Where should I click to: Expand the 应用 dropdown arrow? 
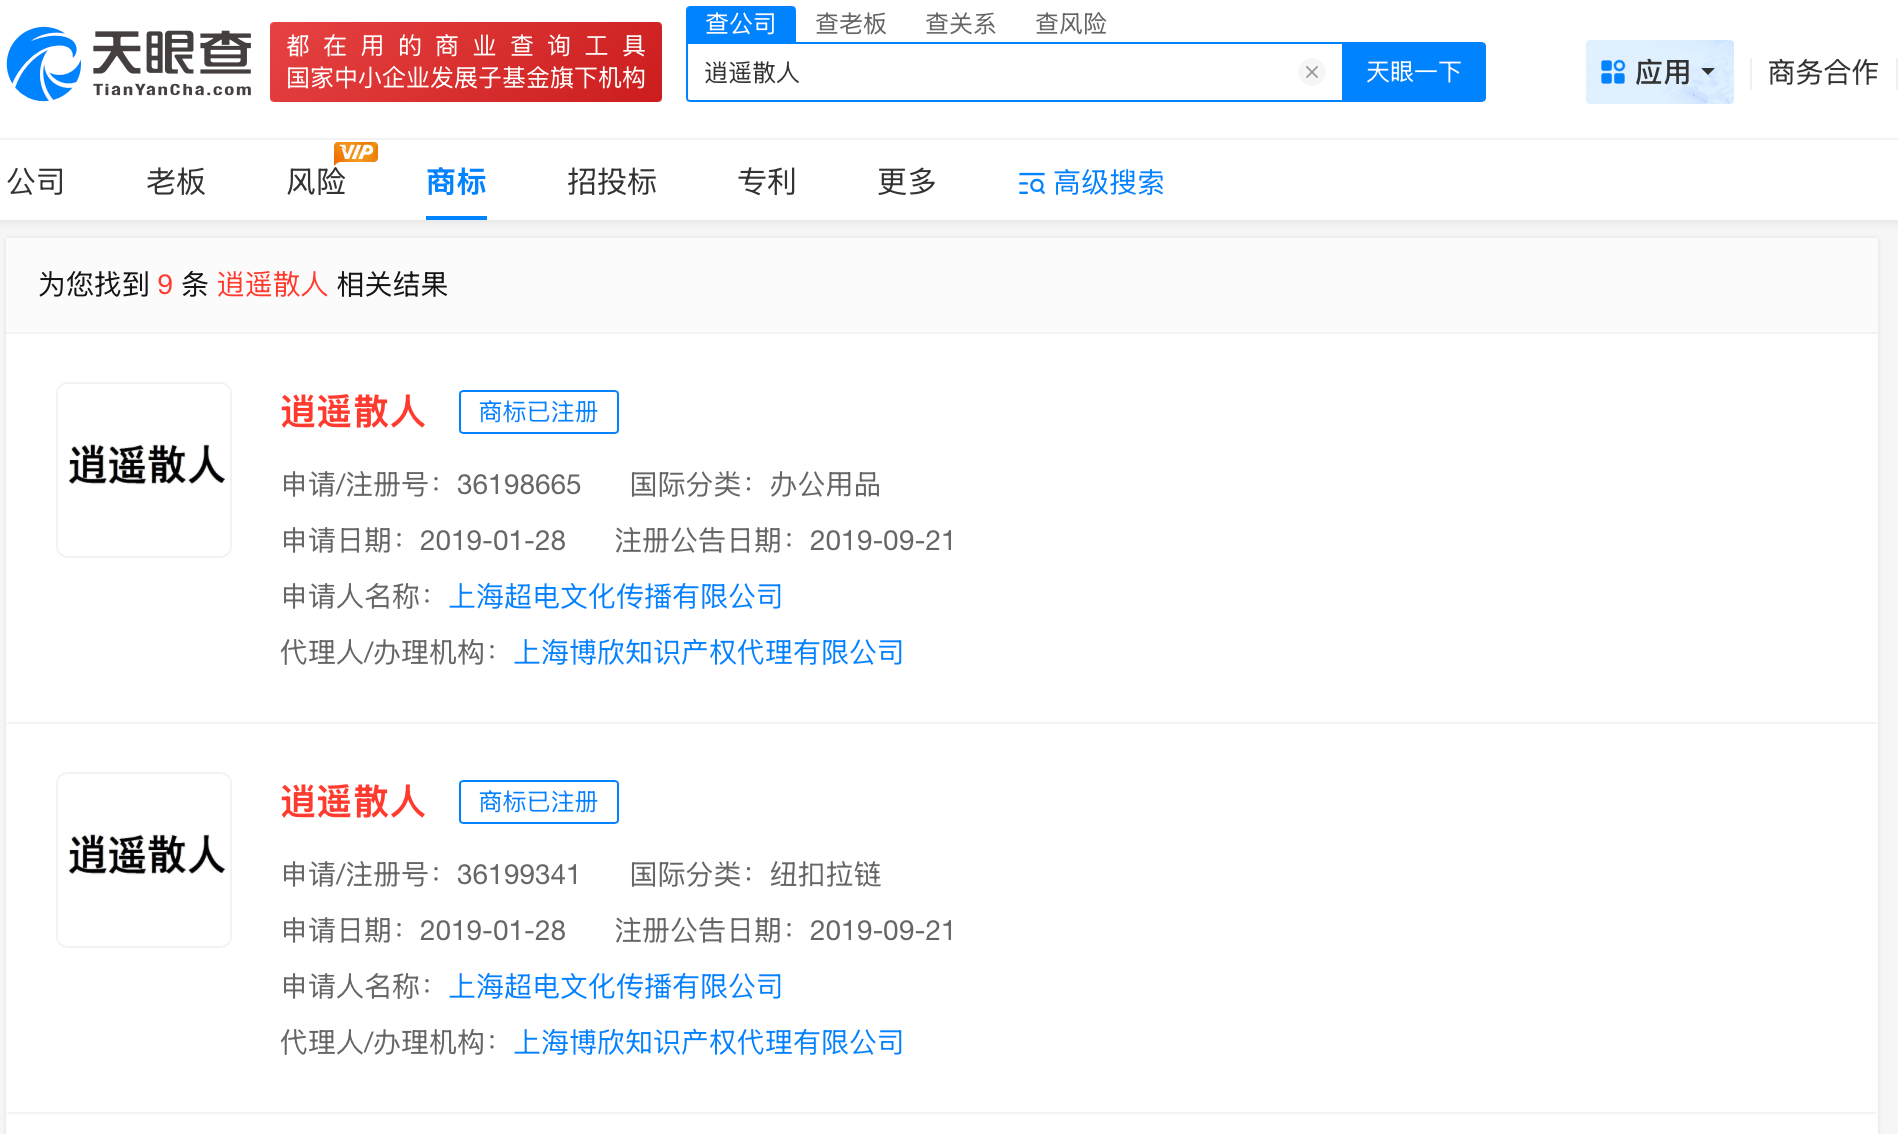click(1707, 72)
